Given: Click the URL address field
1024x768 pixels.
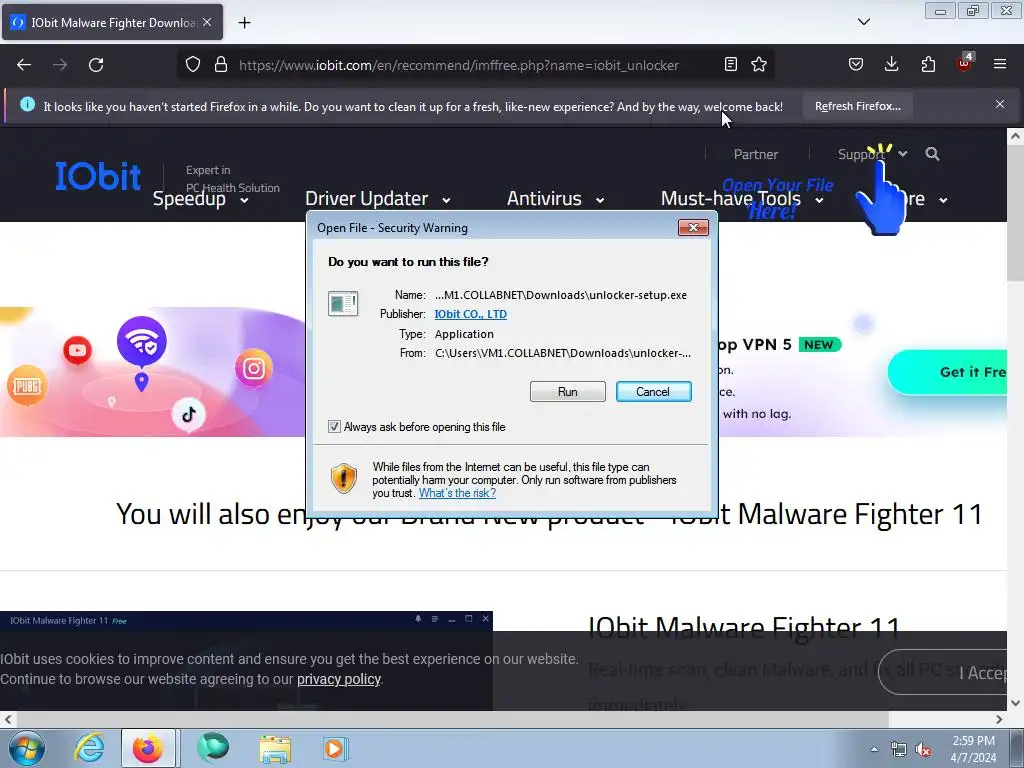Looking at the screenshot, I should [458, 65].
